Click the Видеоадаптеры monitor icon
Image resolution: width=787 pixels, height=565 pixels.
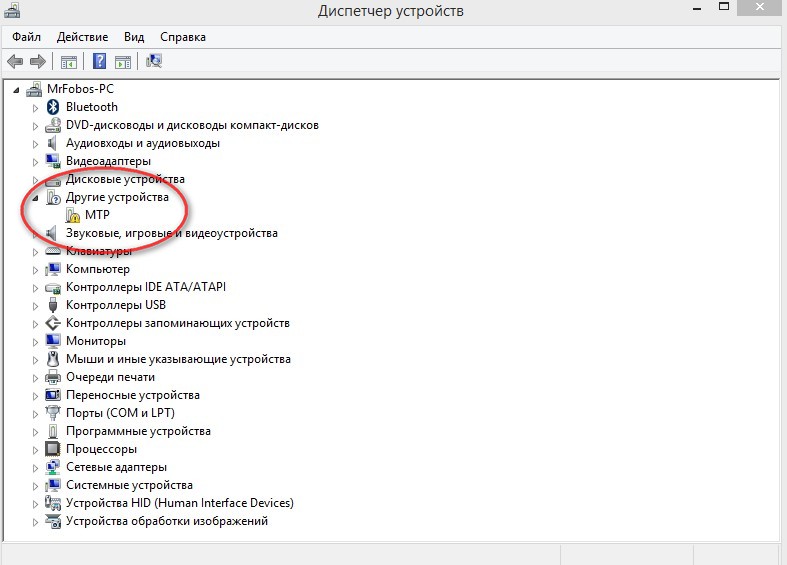(53, 161)
